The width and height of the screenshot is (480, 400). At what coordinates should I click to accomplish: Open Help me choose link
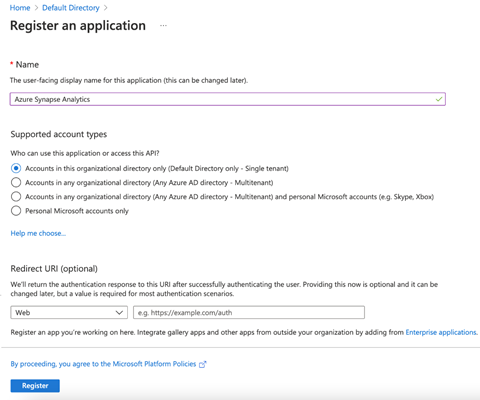pos(38,233)
